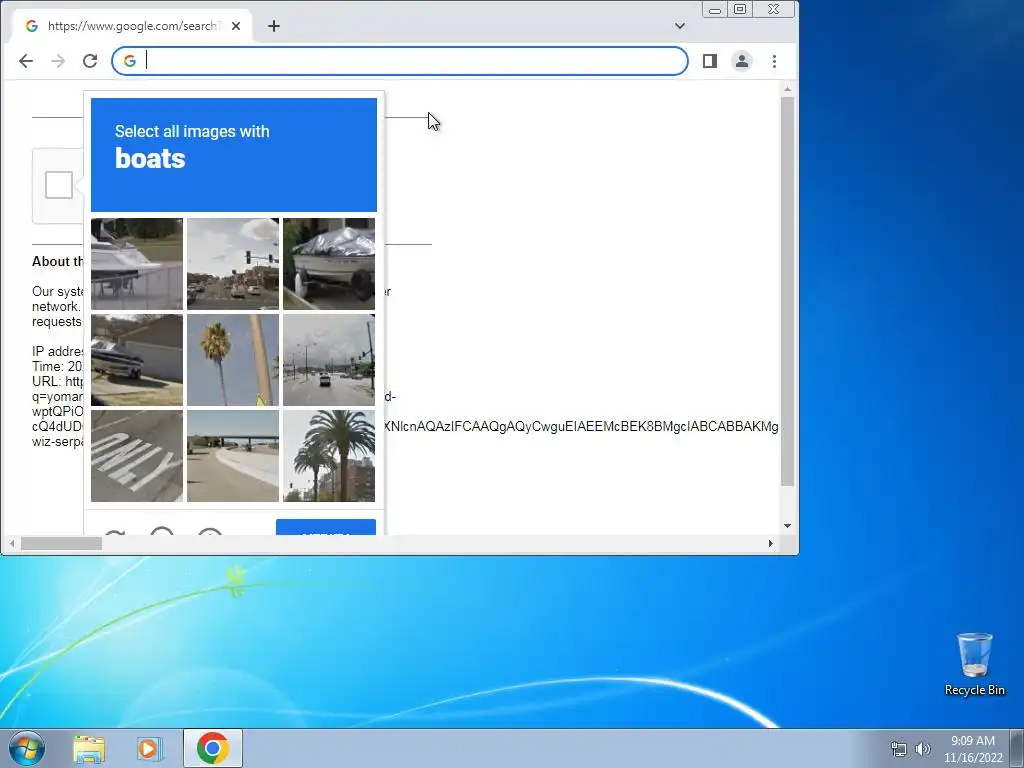Expand the tab search chevron
The height and width of the screenshot is (768, 1024).
tap(680, 26)
